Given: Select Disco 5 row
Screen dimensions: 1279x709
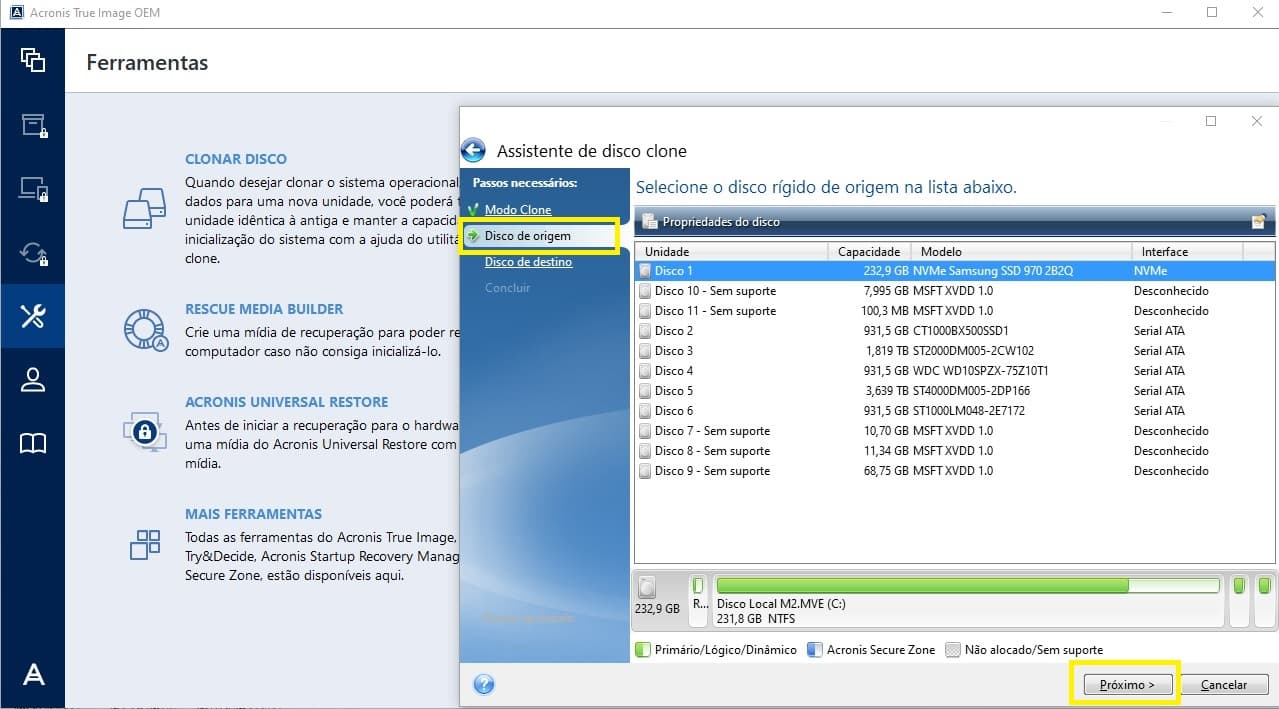Looking at the screenshot, I should [x=954, y=391].
